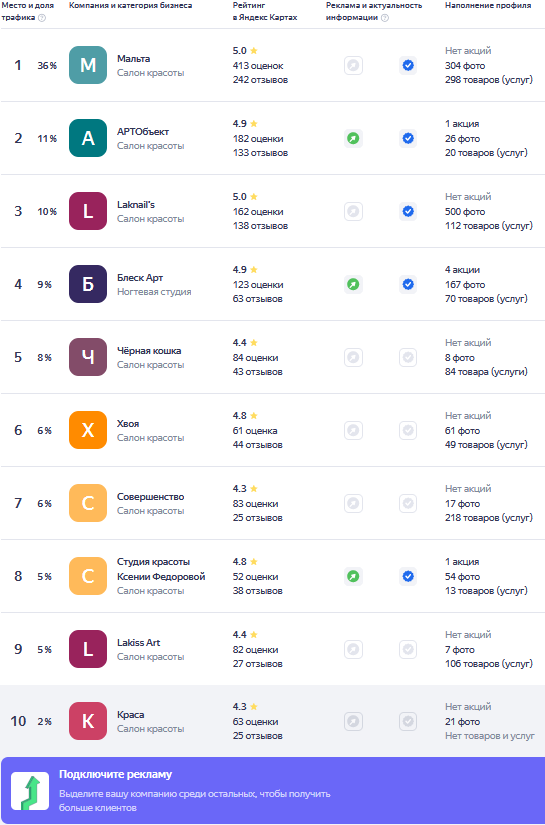Click the teal M avatar for Мальта
545x825 pixels.
88,65
